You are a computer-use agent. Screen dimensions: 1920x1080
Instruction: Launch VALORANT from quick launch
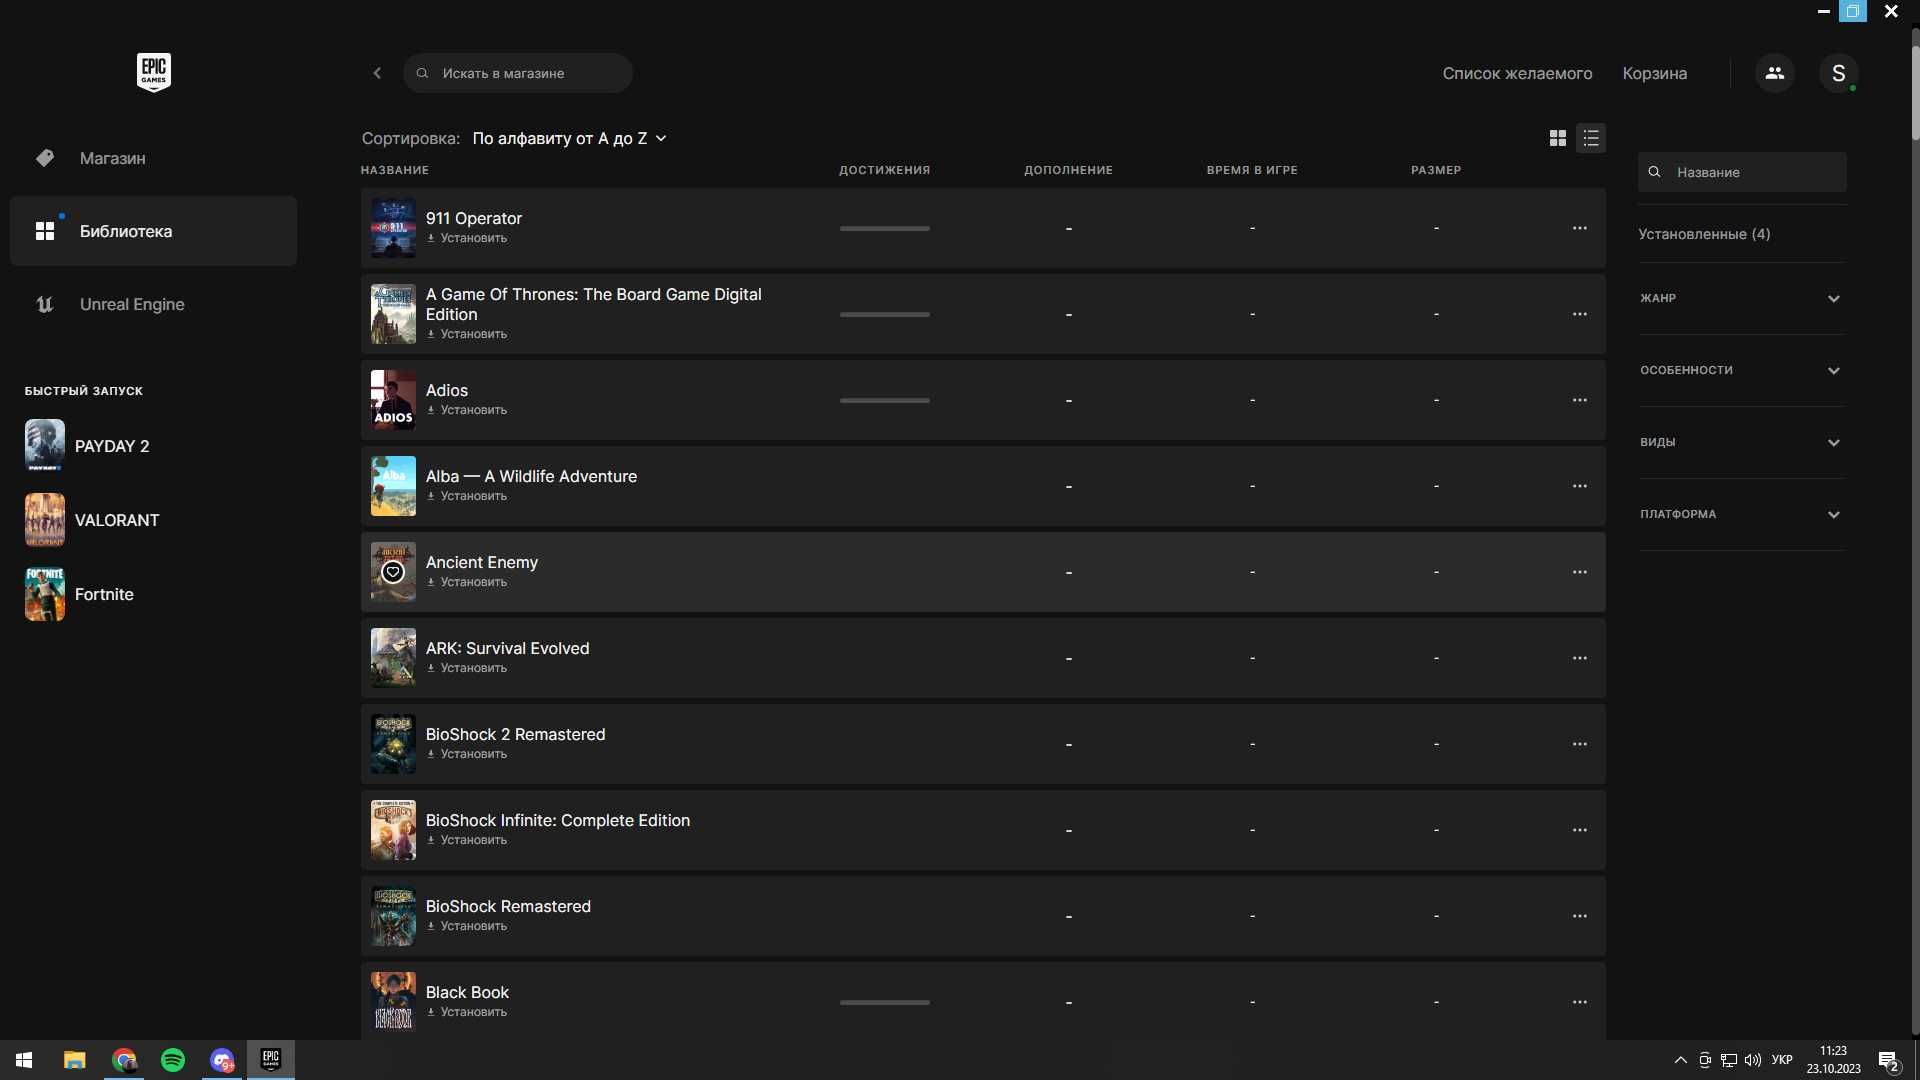pos(92,520)
